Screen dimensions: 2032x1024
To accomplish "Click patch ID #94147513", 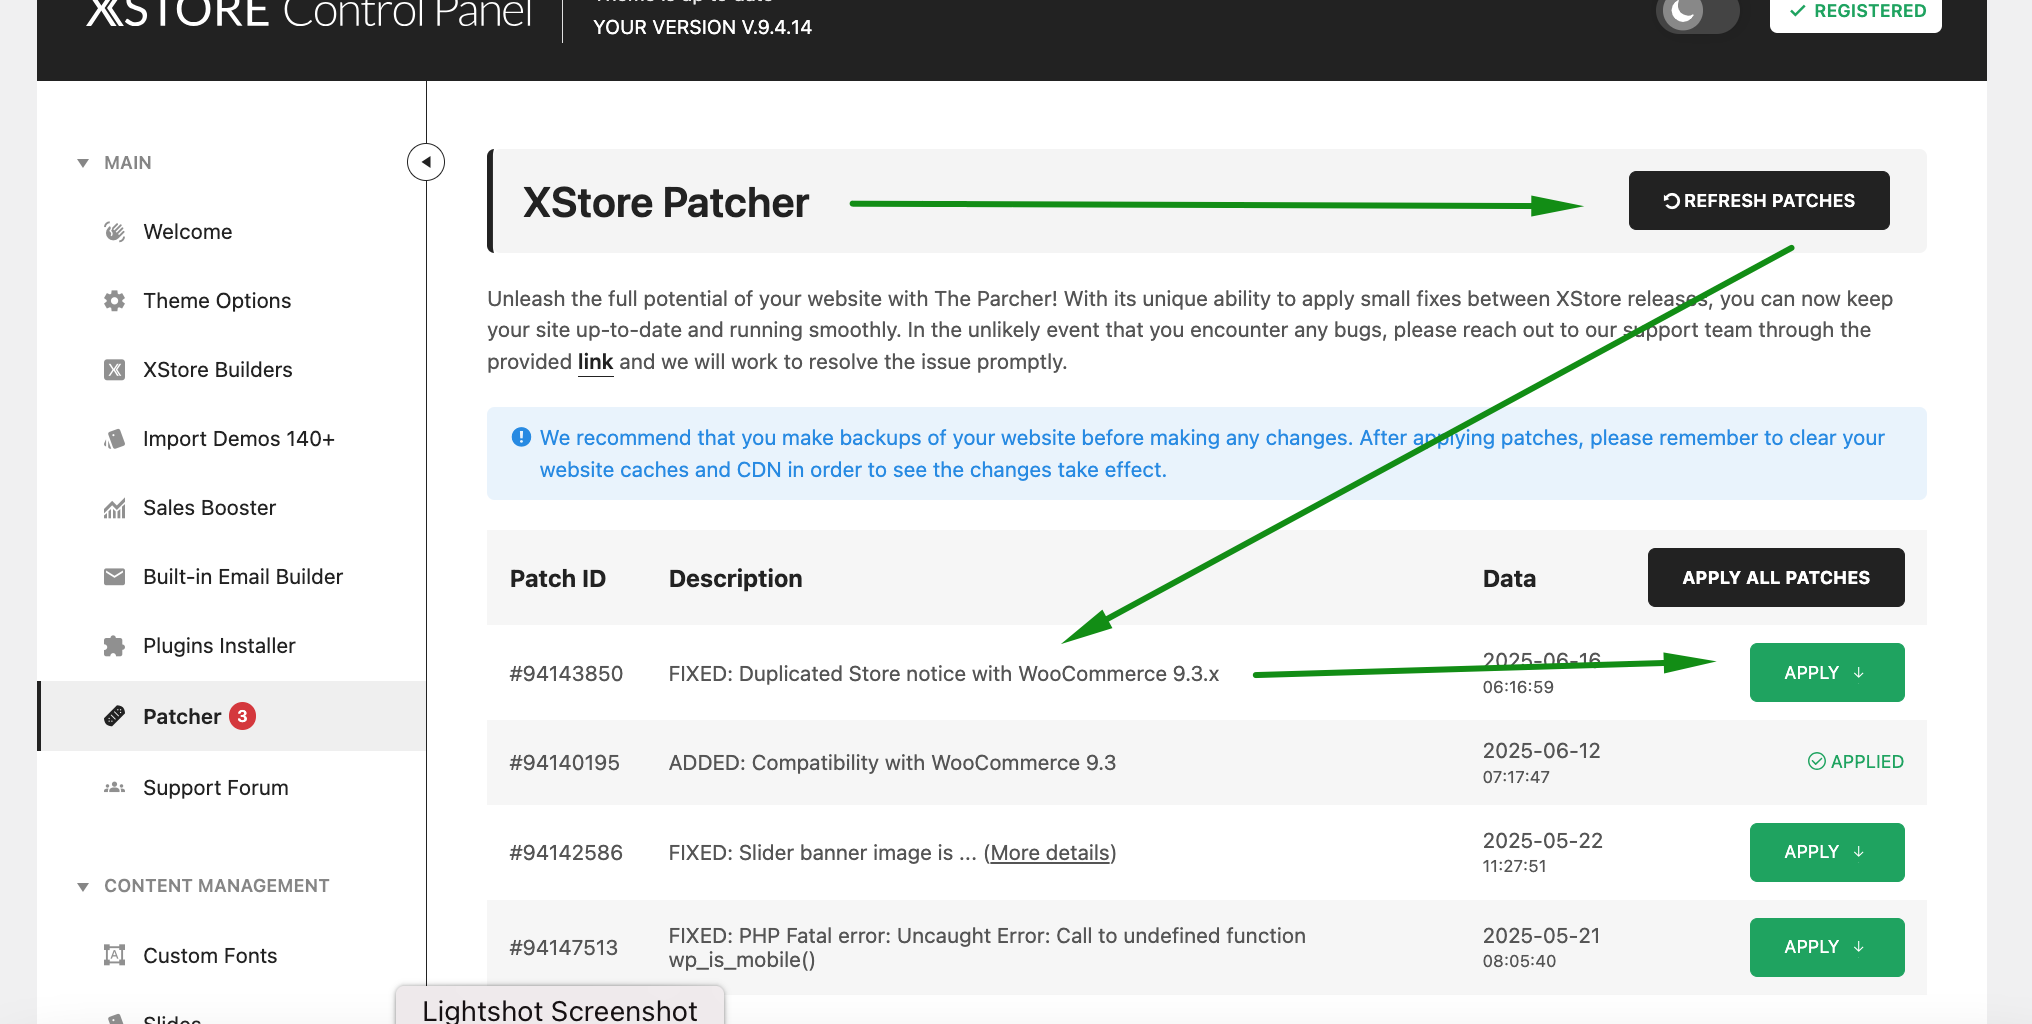I will pos(564,948).
